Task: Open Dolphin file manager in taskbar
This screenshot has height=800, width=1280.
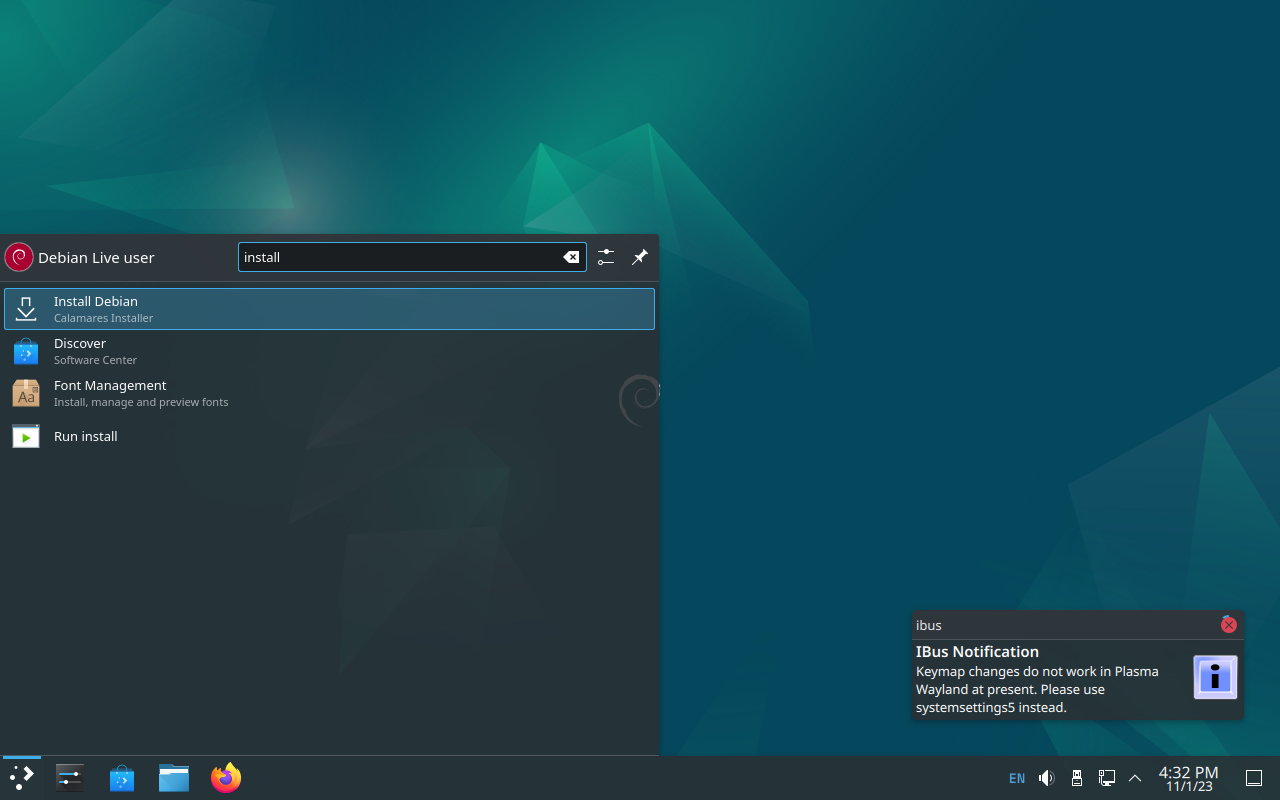Action: pyautogui.click(x=174, y=778)
